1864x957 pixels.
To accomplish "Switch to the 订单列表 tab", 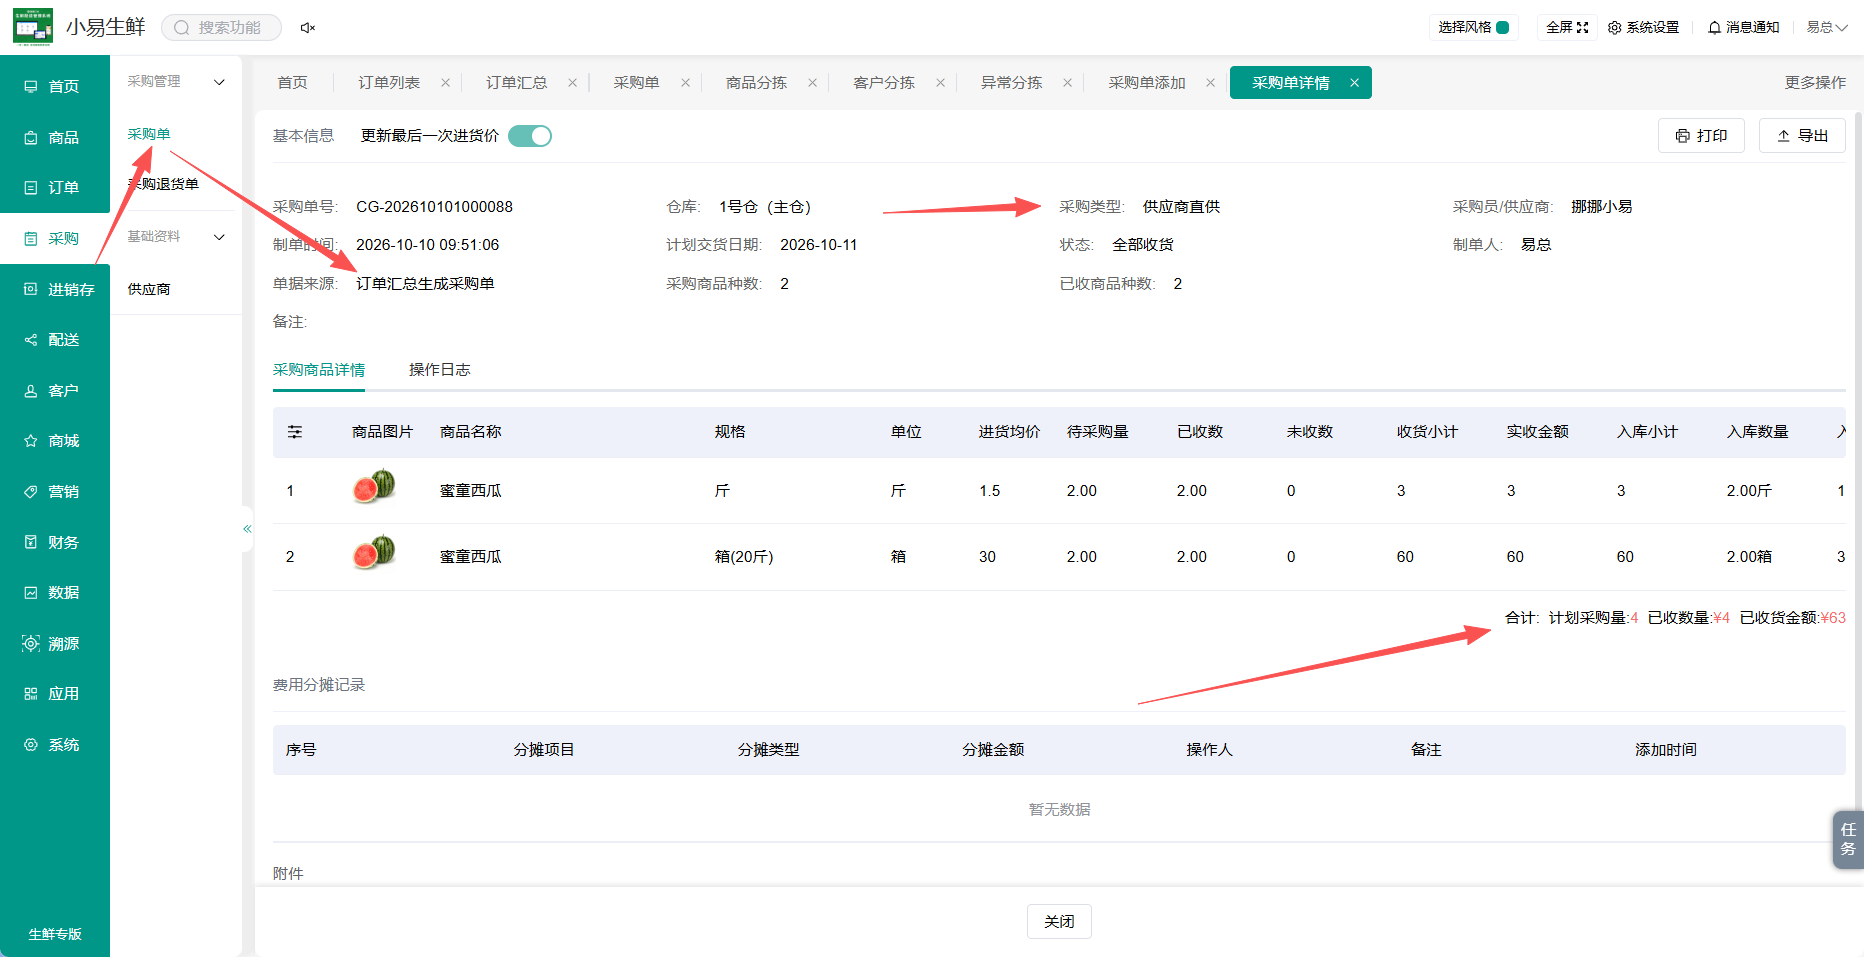I will [x=389, y=82].
